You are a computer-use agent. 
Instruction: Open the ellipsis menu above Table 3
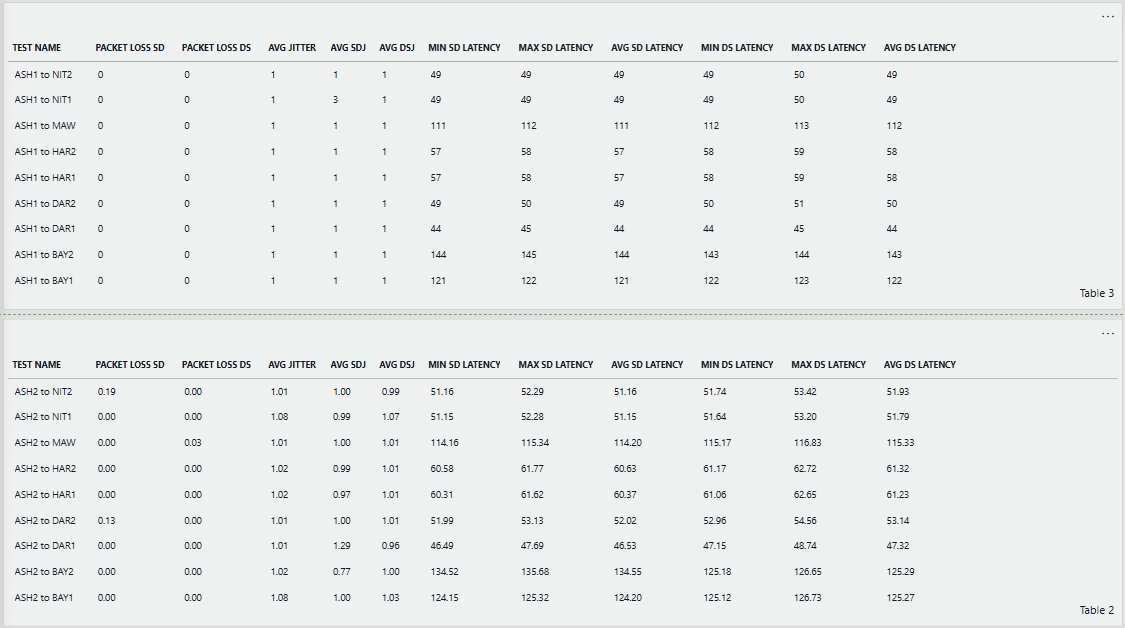click(1107, 17)
